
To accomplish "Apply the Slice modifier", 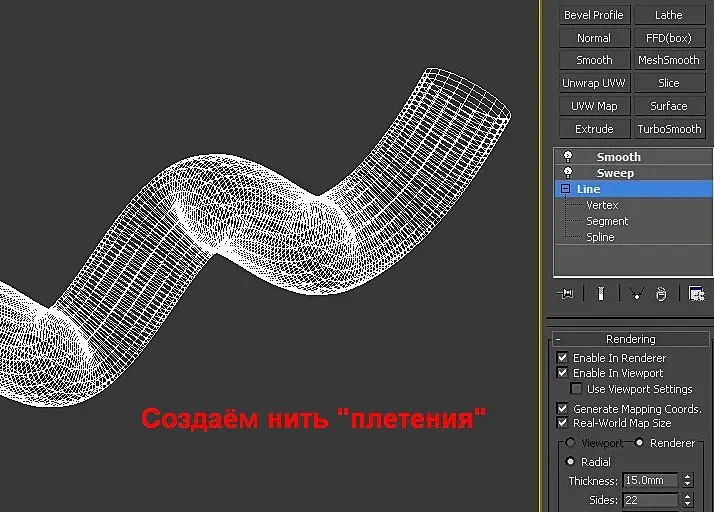I will (x=669, y=83).
